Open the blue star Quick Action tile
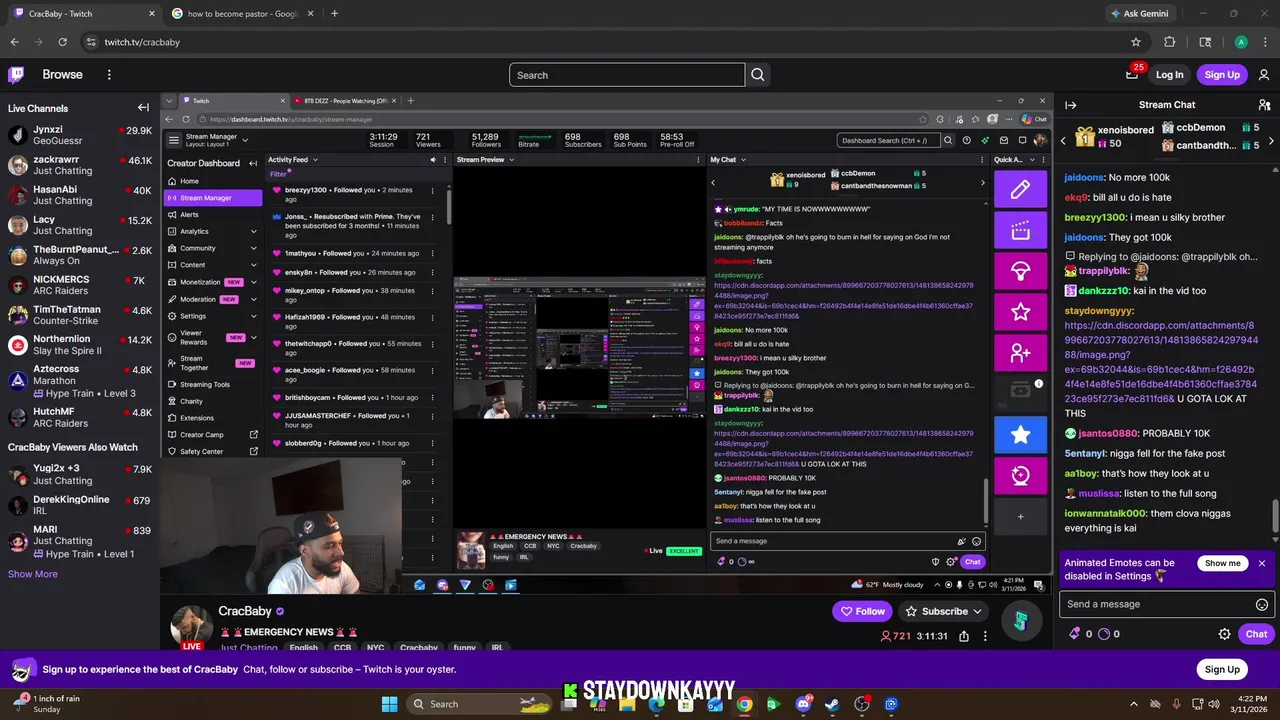Image resolution: width=1280 pixels, height=720 pixels. click(1020, 435)
